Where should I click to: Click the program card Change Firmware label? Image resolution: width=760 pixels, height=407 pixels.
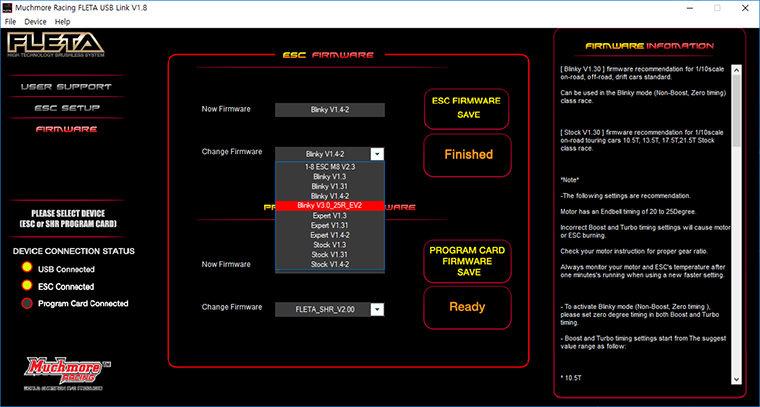(x=232, y=307)
